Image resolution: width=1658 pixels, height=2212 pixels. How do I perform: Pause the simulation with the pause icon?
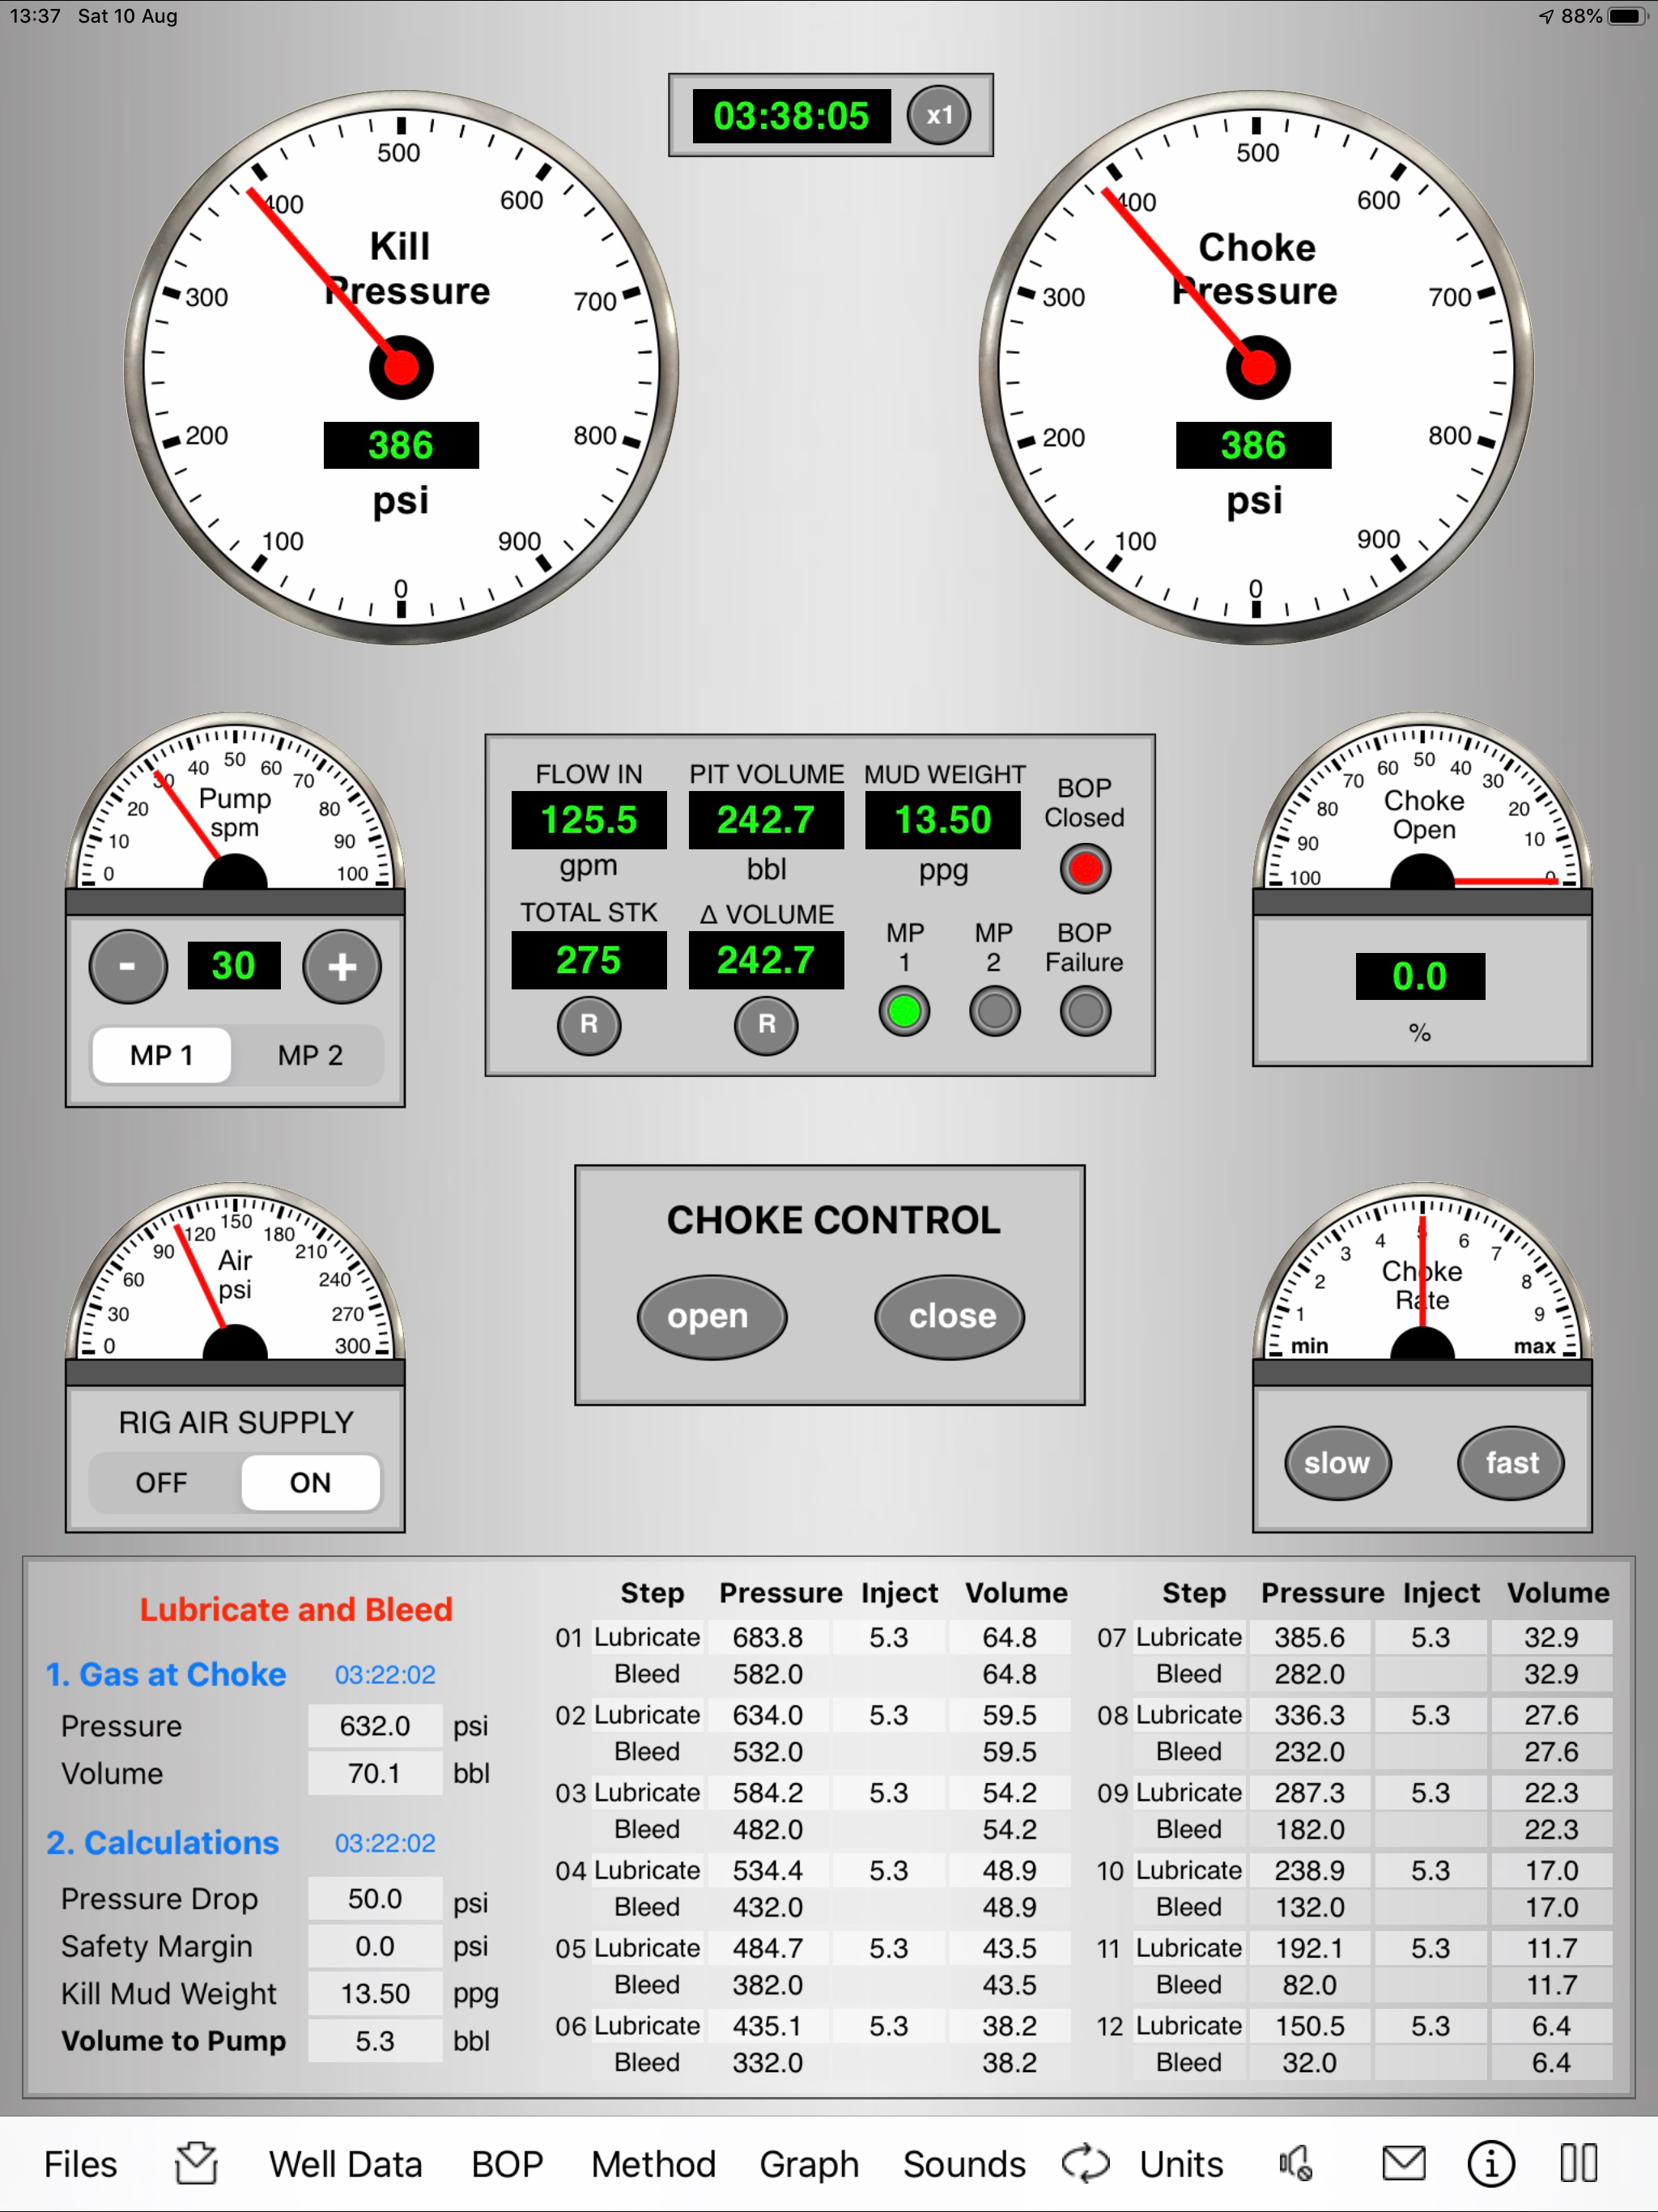coord(1578,2162)
